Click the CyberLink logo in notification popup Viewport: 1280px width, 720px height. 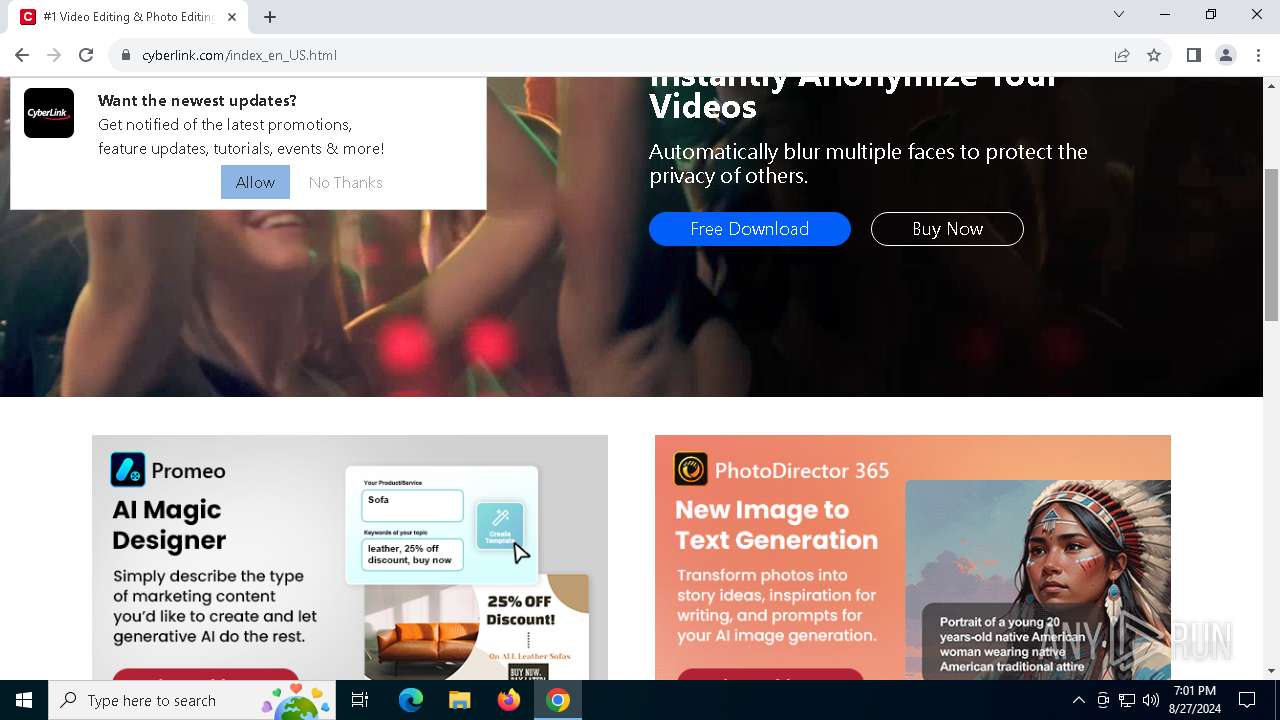[49, 113]
